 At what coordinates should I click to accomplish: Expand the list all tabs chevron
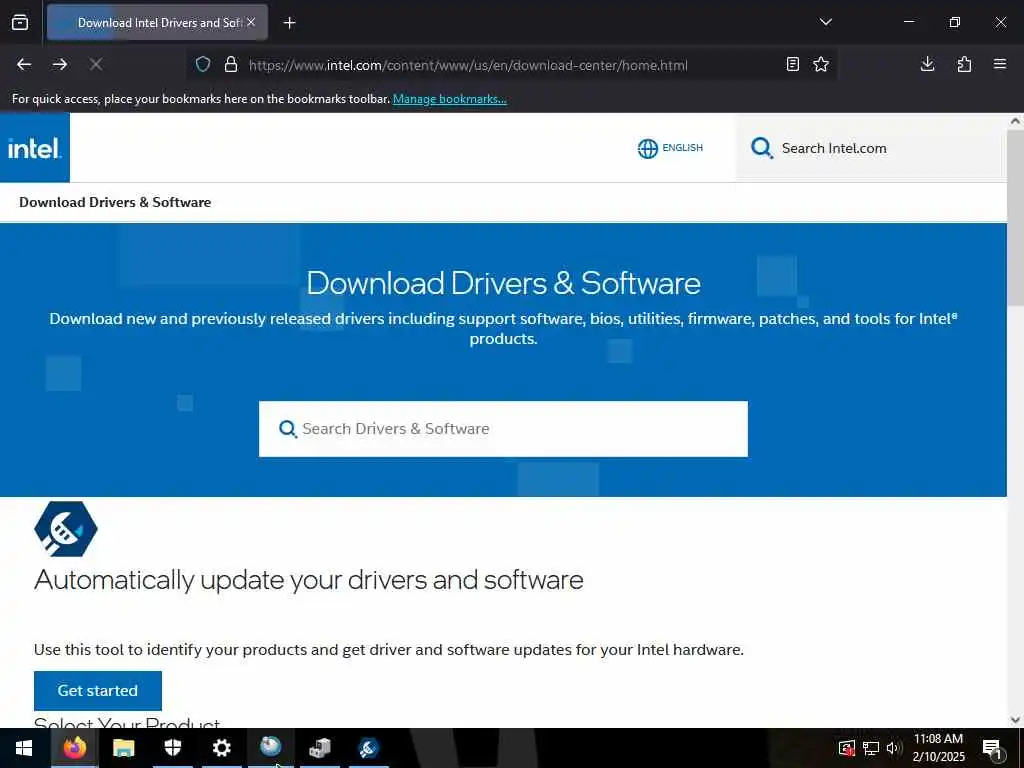(825, 22)
